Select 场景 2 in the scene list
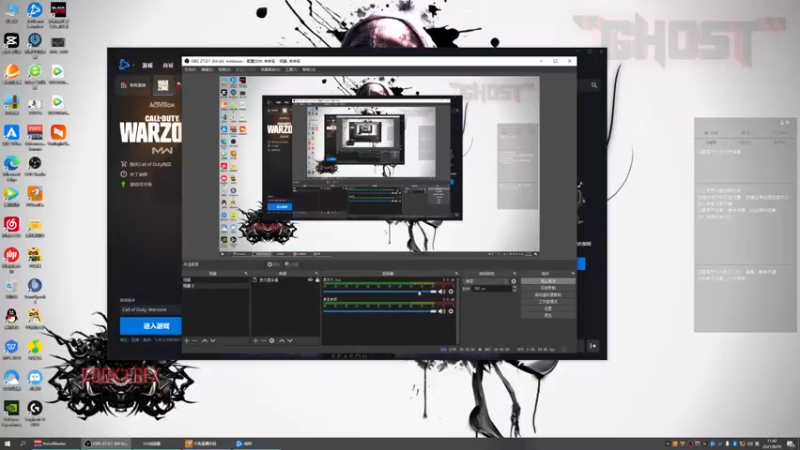Screen dimensions: 800x450 (x=216, y=286)
